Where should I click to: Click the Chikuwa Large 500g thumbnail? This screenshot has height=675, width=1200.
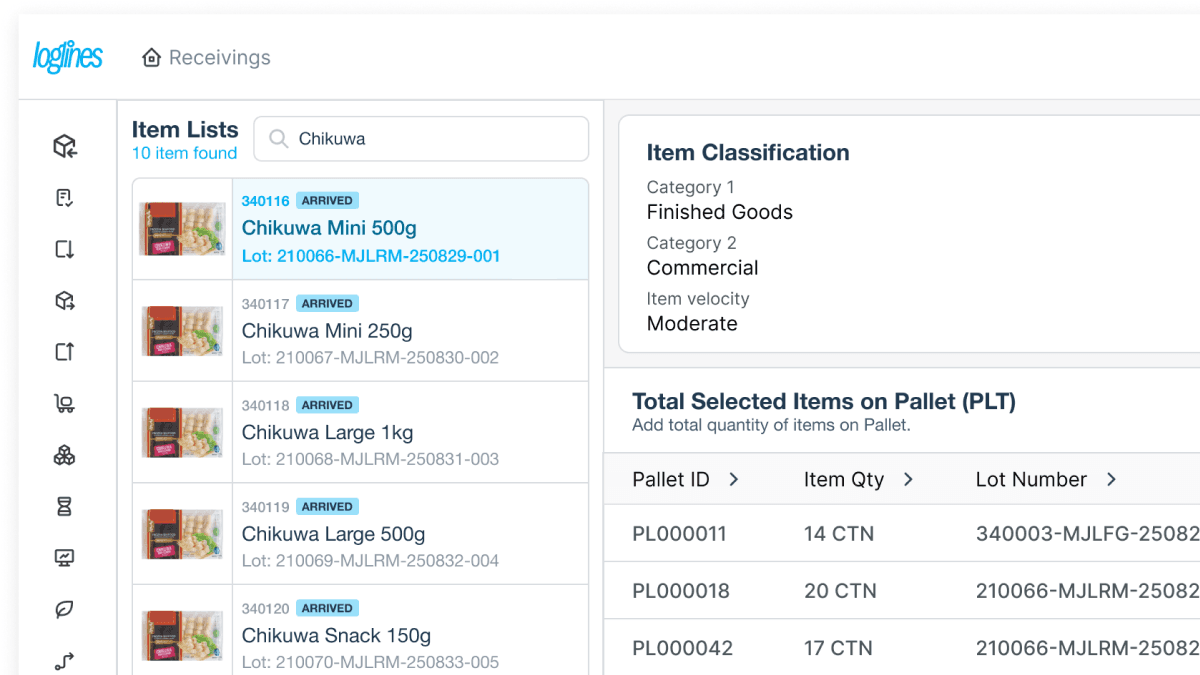coord(182,534)
